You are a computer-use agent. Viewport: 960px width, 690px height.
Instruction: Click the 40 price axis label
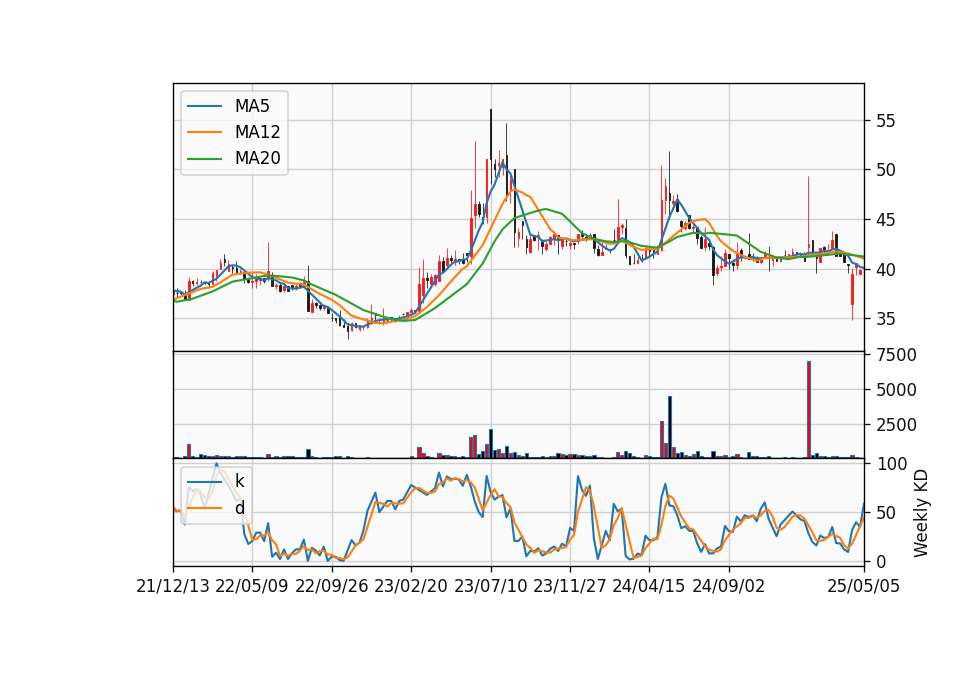click(x=885, y=269)
